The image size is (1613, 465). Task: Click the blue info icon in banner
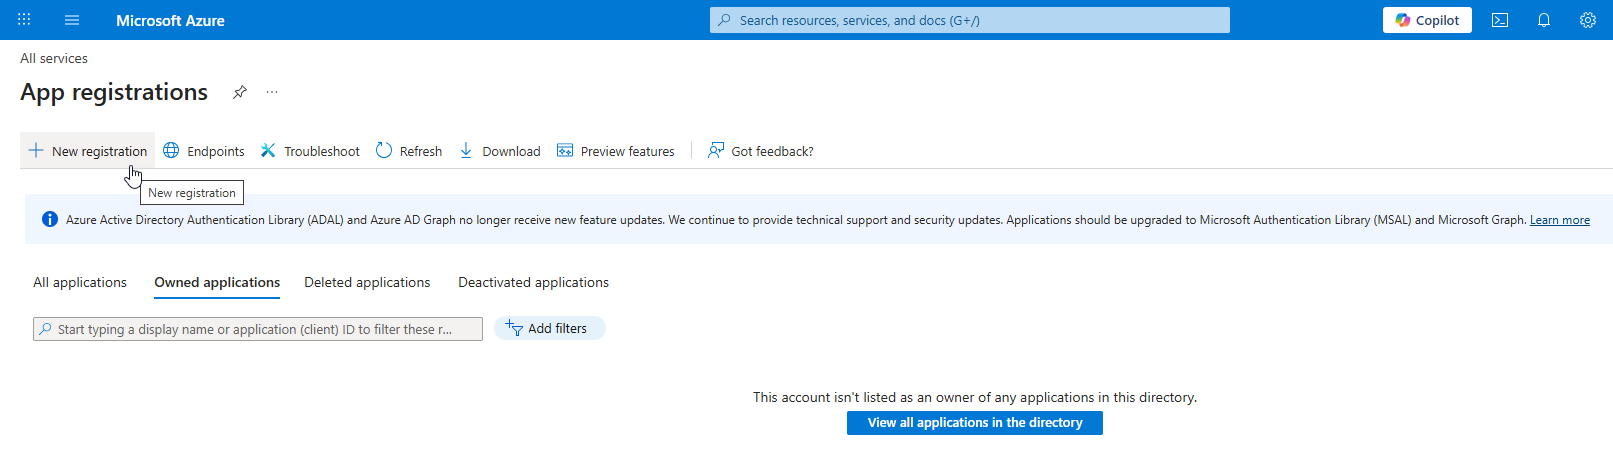coord(49,219)
